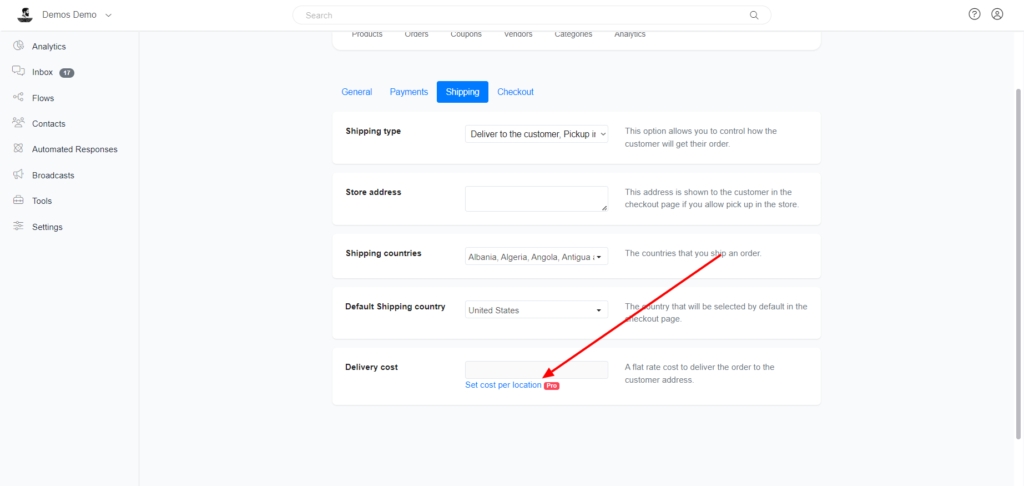Click the help question mark icon
1024x486 pixels.
click(x=975, y=15)
